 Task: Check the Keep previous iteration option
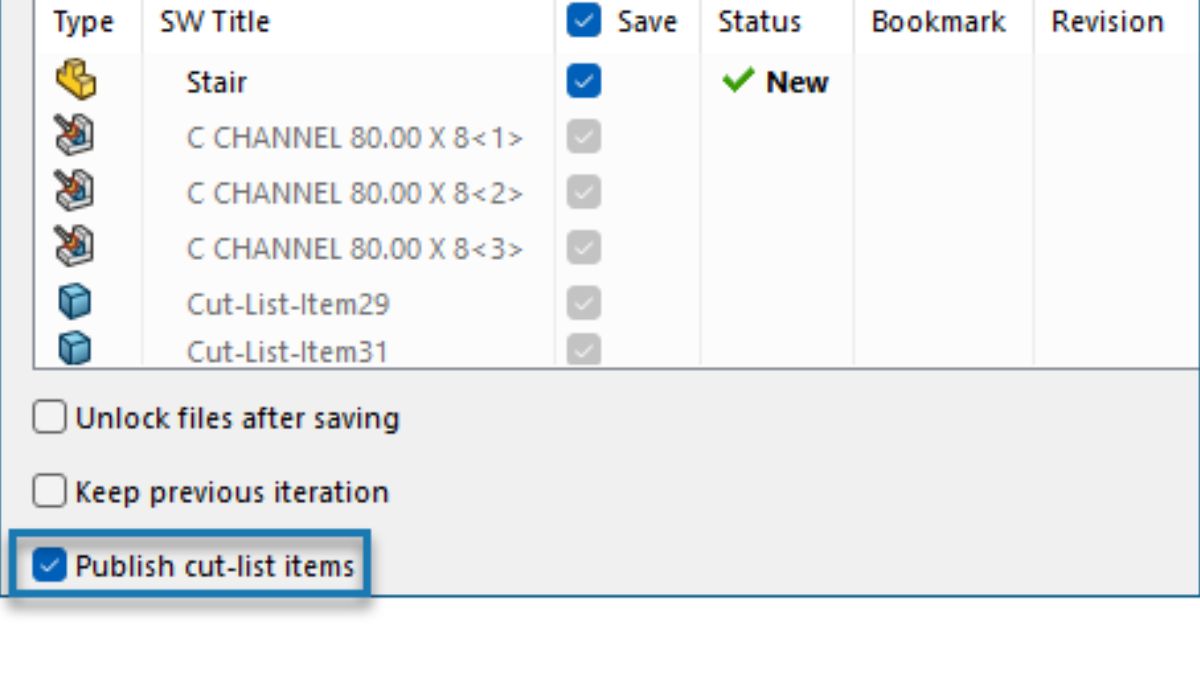click(x=49, y=491)
